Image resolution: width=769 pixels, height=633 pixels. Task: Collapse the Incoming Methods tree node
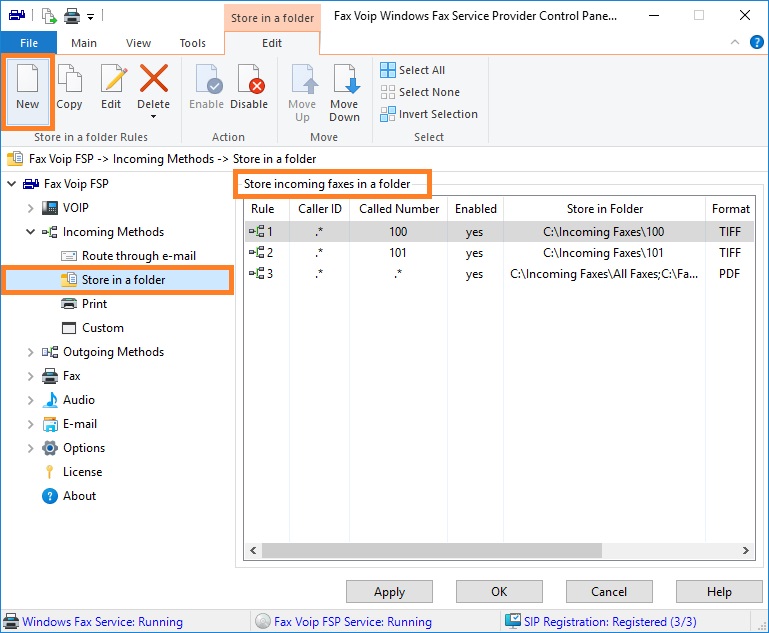[30, 232]
